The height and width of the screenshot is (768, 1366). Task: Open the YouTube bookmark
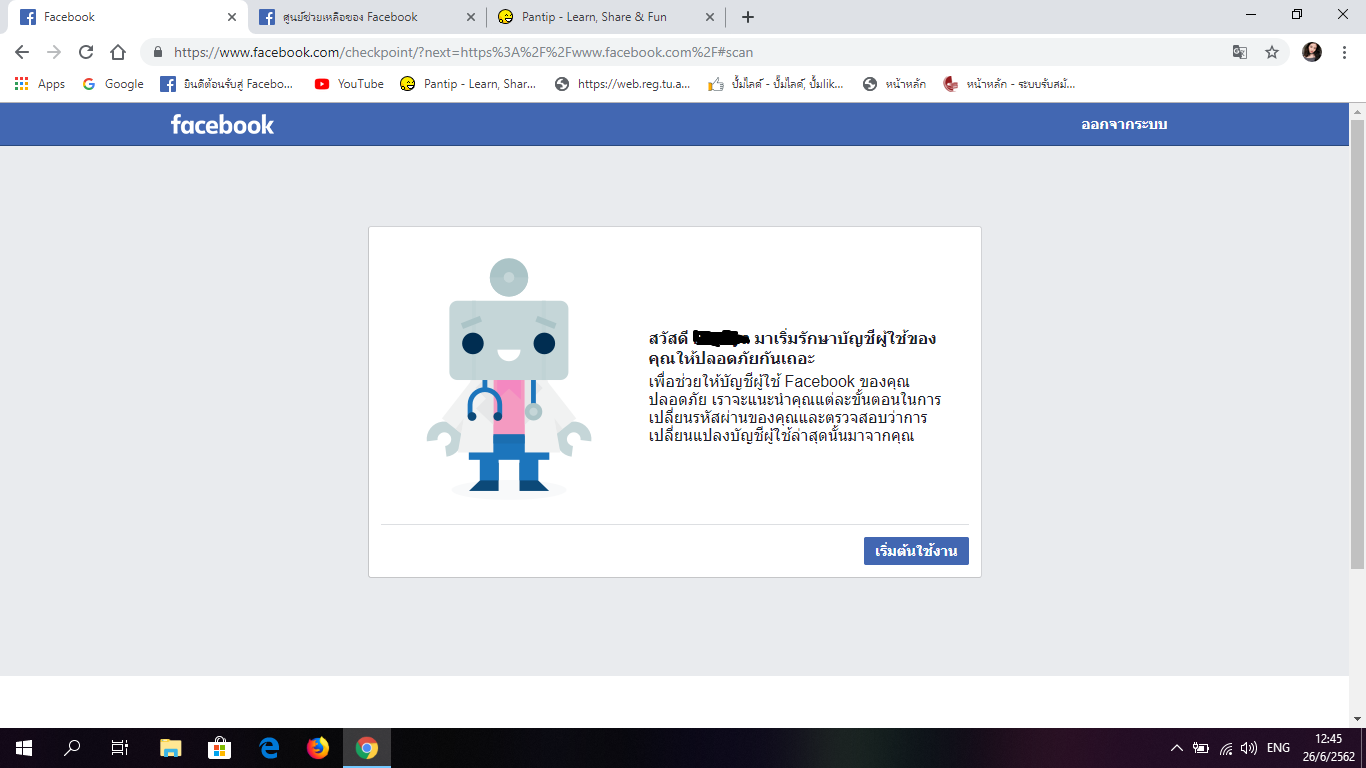[349, 84]
